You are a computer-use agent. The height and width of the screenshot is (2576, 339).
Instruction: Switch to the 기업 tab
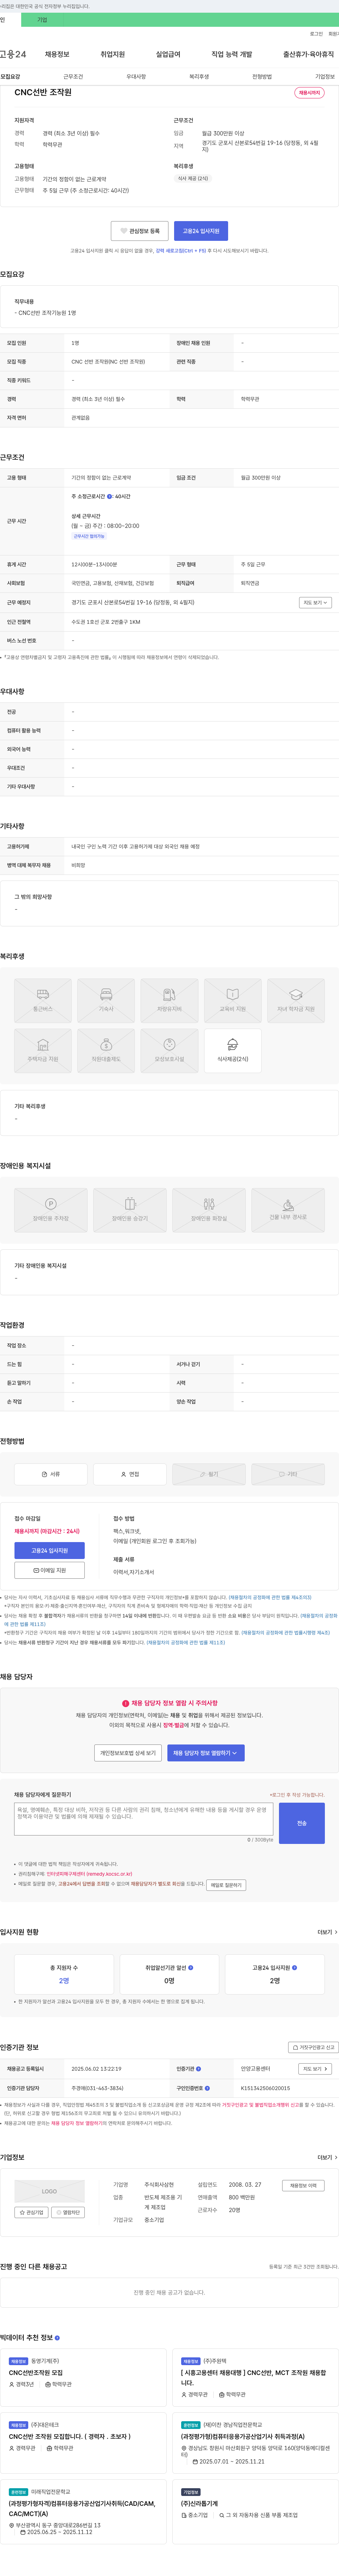[42, 20]
